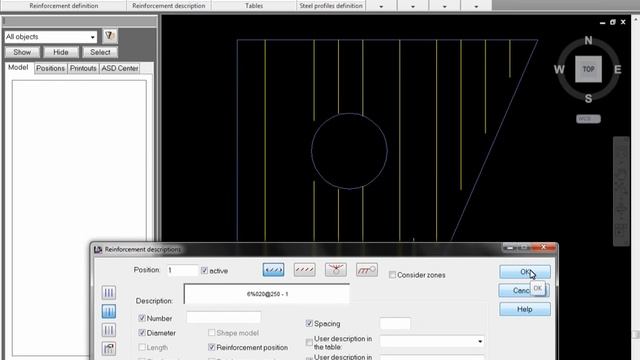Rotate view to East on the compass

coord(618,69)
